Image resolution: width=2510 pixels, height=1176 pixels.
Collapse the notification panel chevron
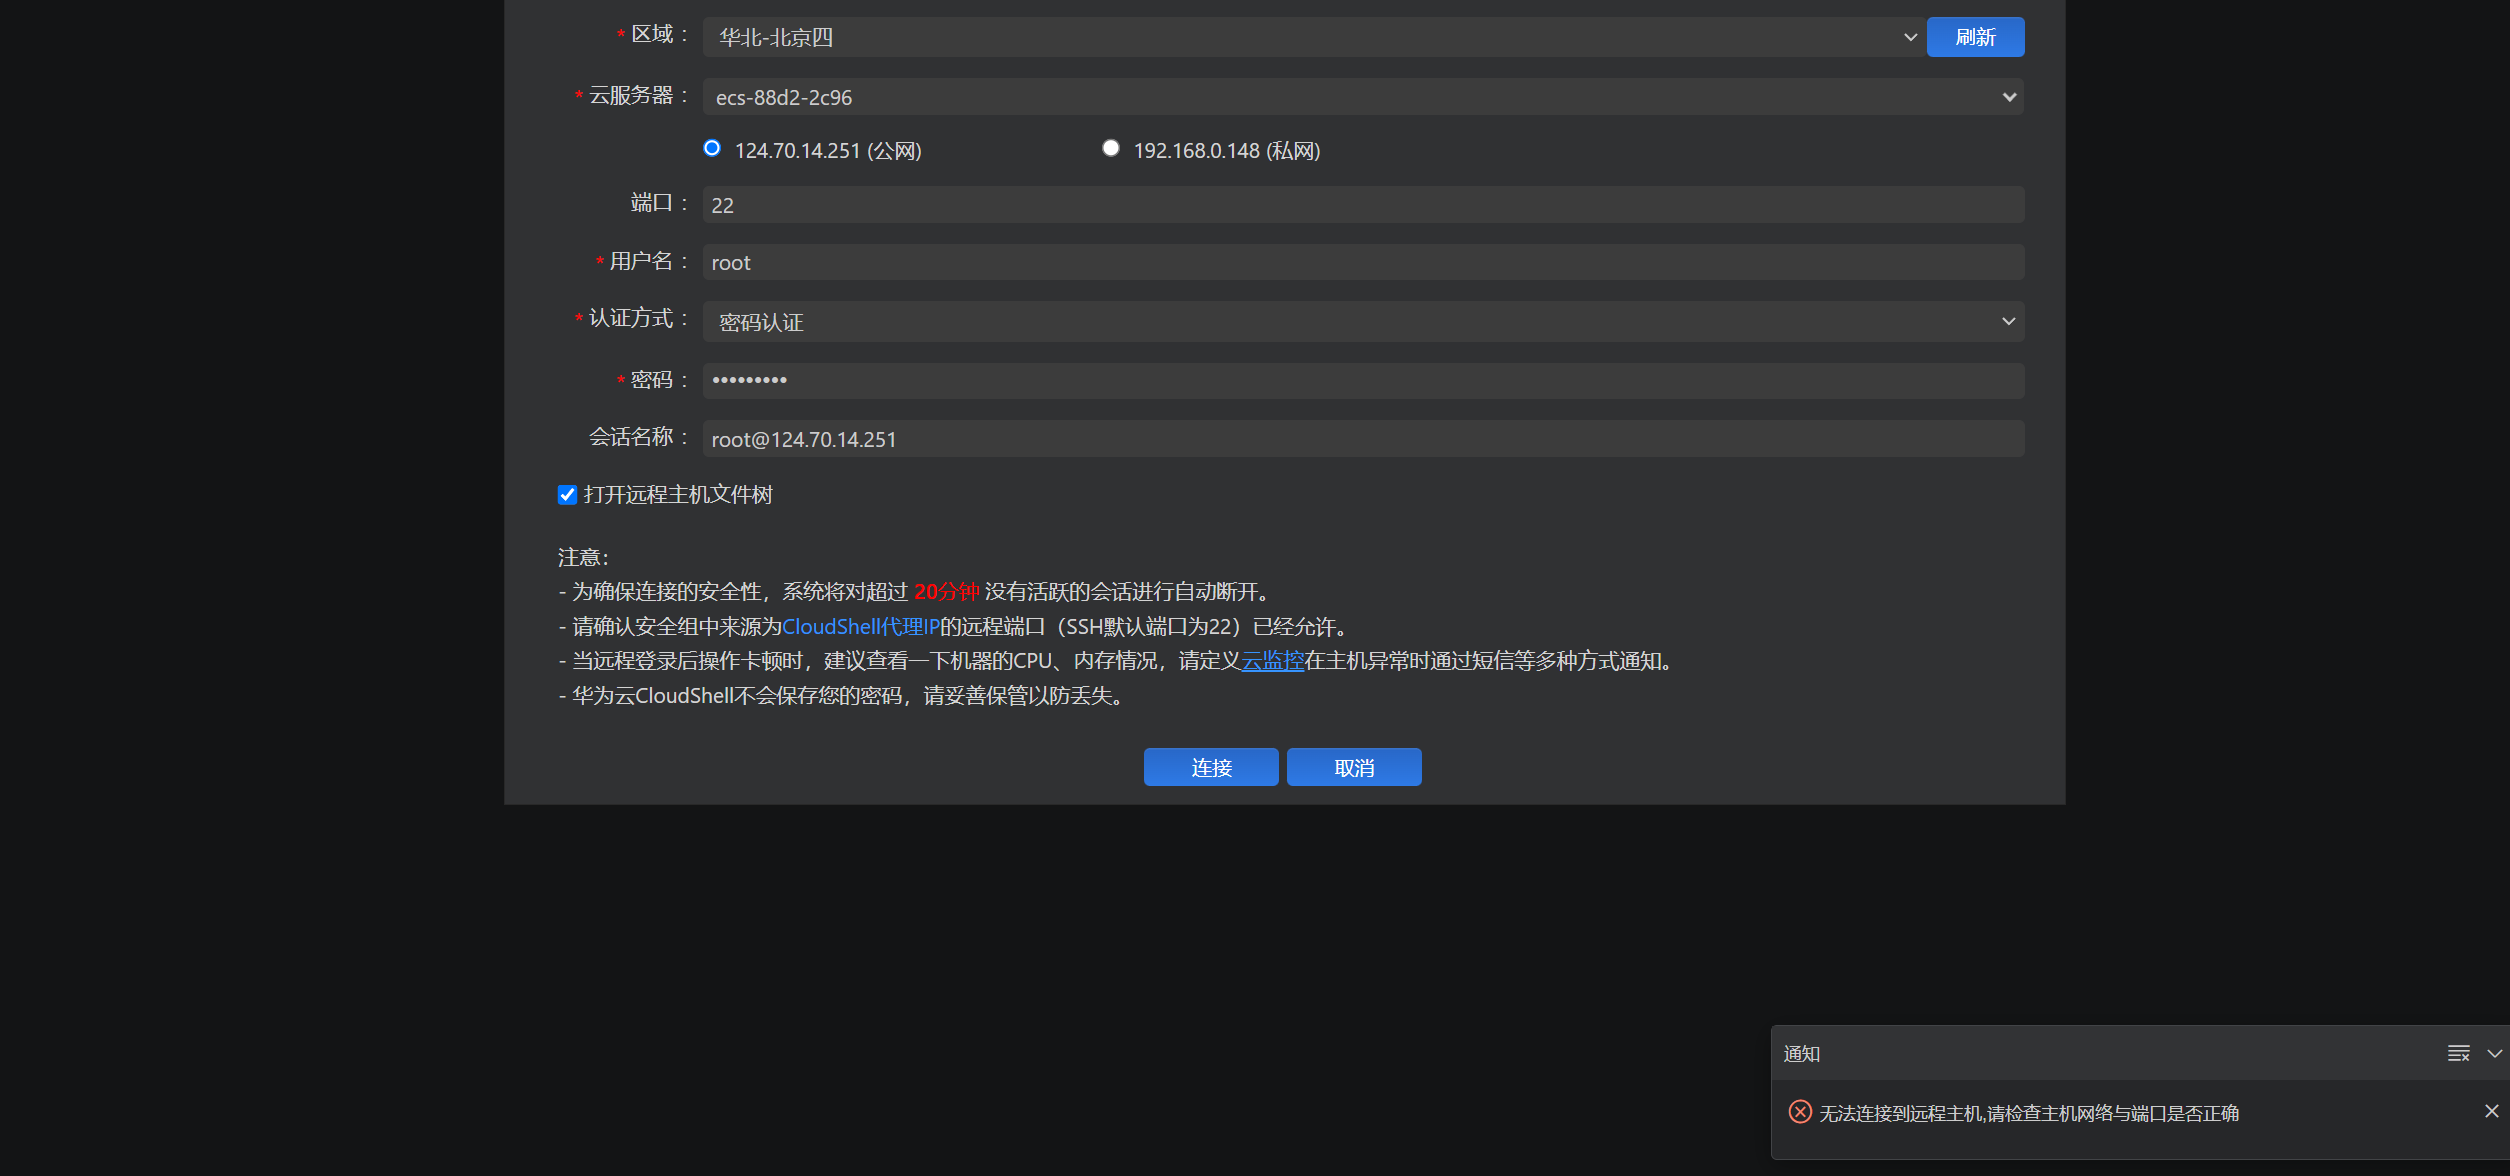click(2494, 1053)
